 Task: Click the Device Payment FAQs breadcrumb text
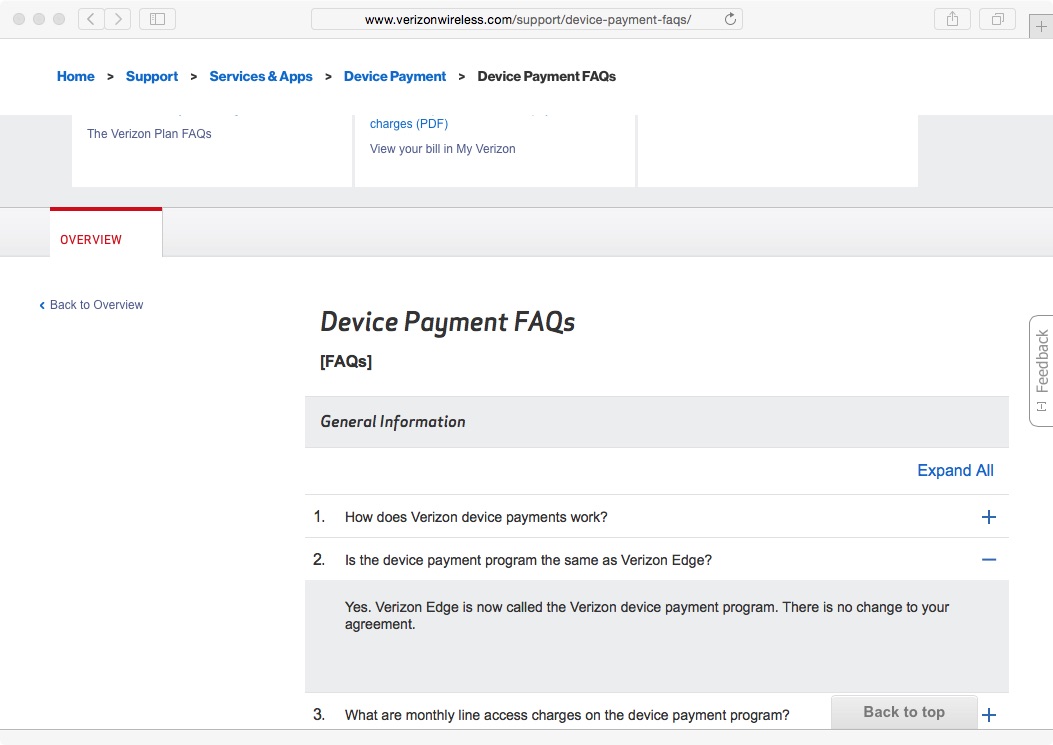[x=547, y=77]
